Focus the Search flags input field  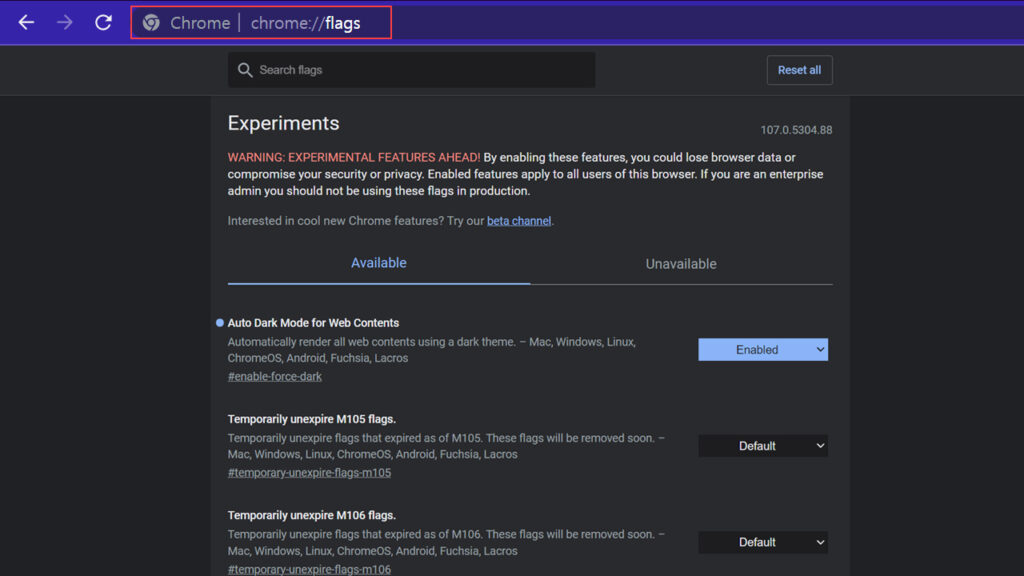[411, 70]
